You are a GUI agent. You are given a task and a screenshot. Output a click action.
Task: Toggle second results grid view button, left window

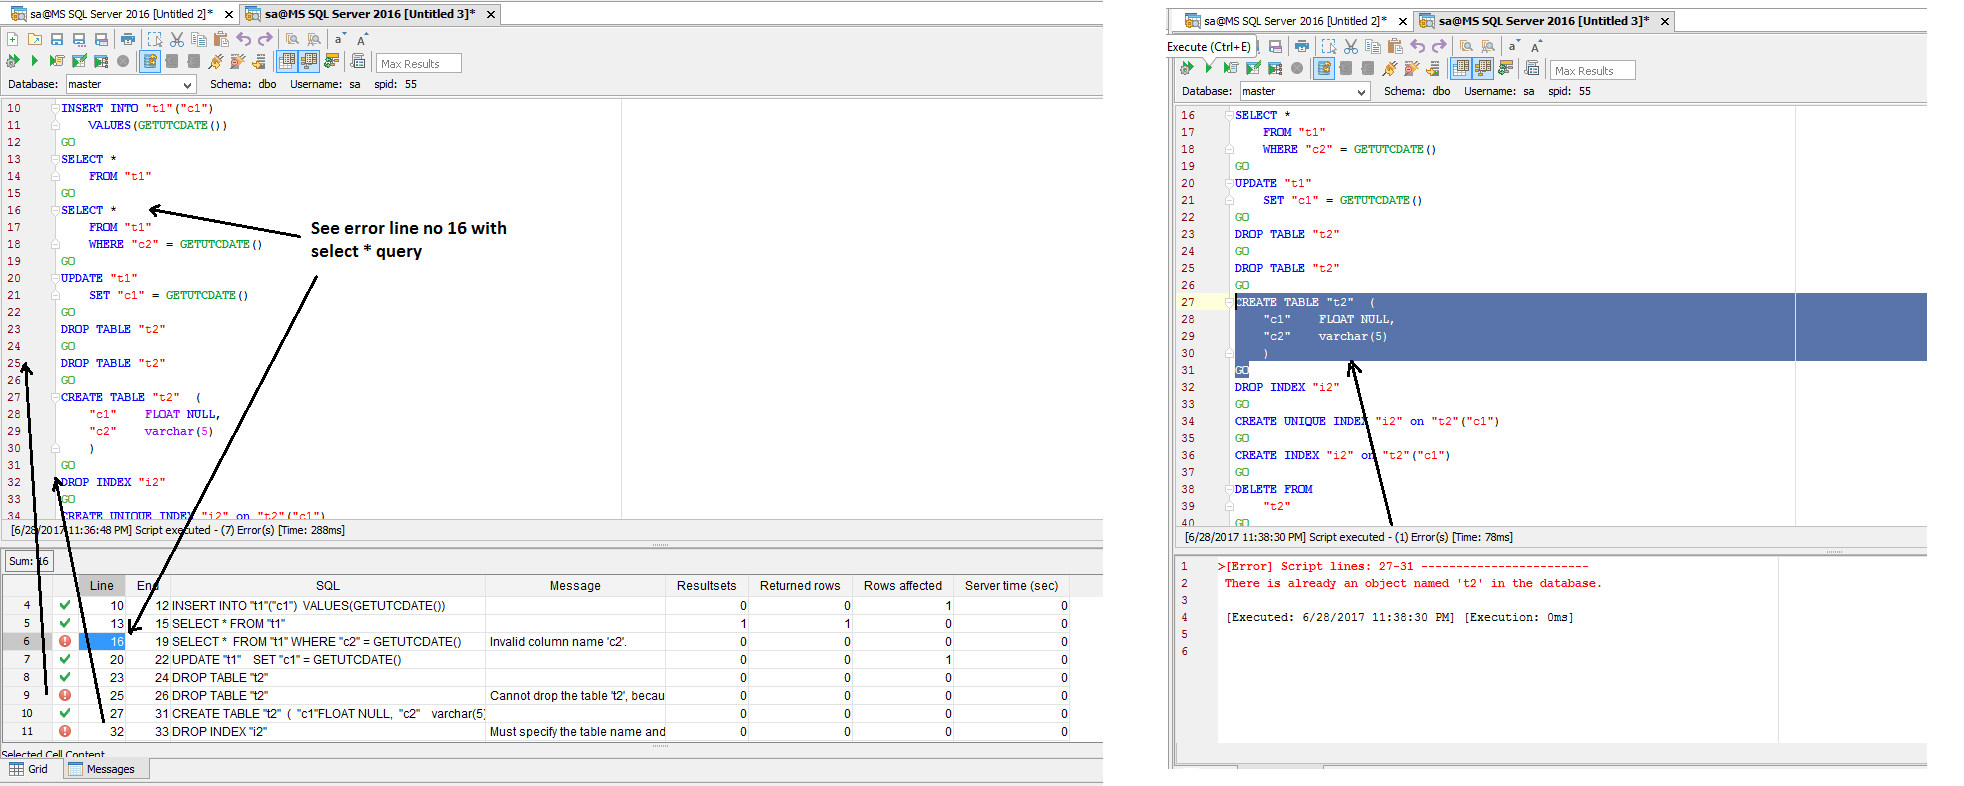tap(309, 61)
